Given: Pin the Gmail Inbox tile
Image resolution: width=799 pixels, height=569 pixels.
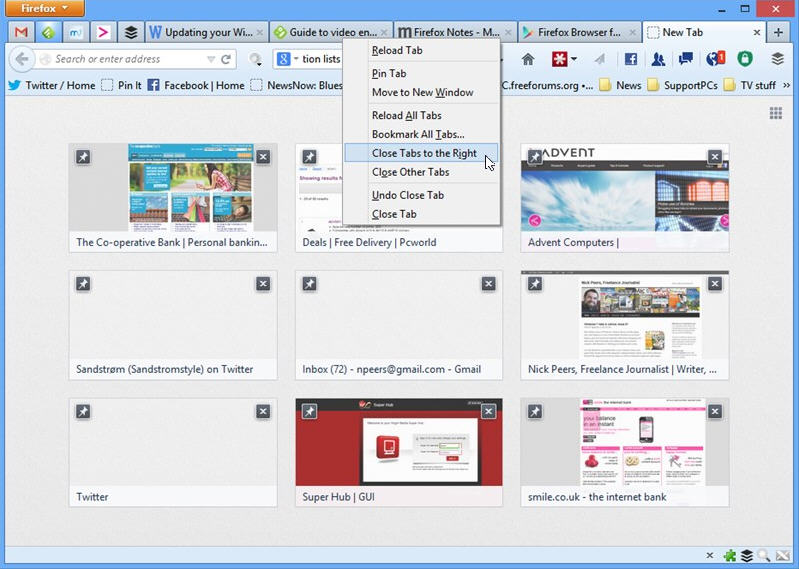Looking at the screenshot, I should tap(309, 284).
